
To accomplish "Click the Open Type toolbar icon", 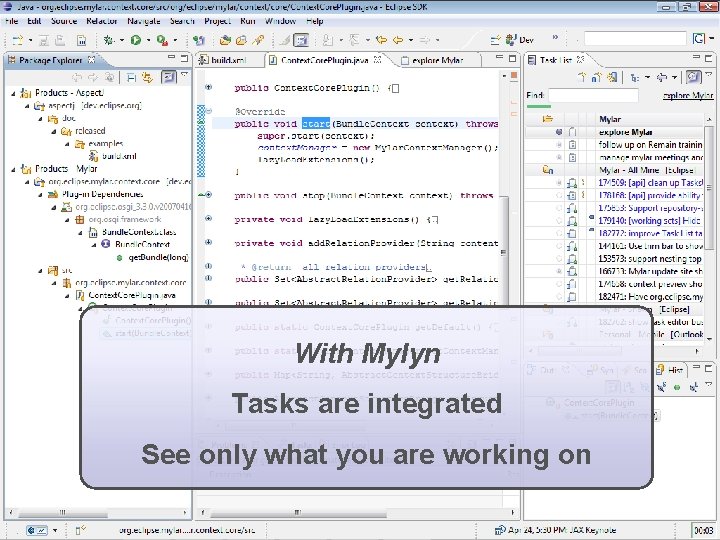I will [225, 40].
